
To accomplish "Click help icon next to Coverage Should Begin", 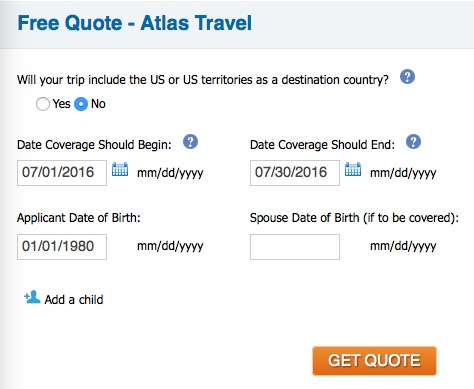I will tap(190, 142).
